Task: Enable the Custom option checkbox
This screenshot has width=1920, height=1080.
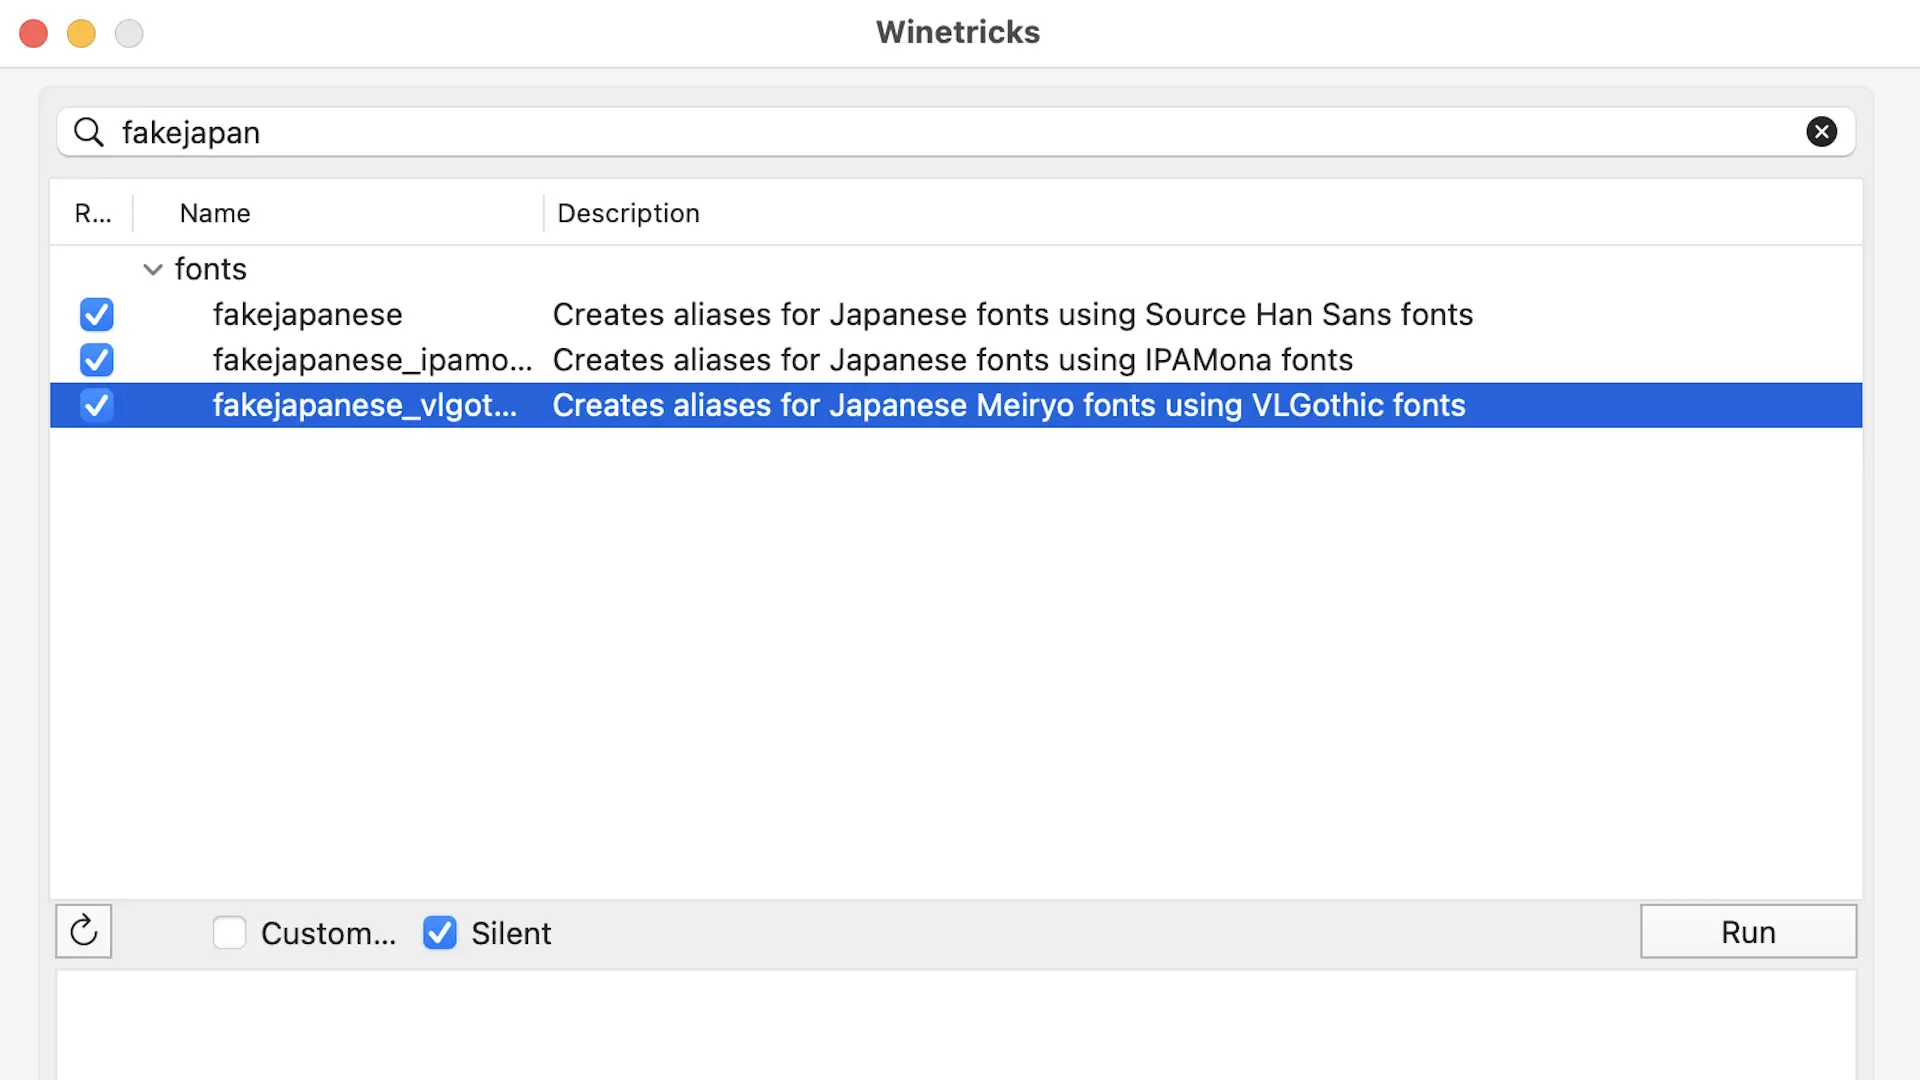Action: click(x=230, y=933)
